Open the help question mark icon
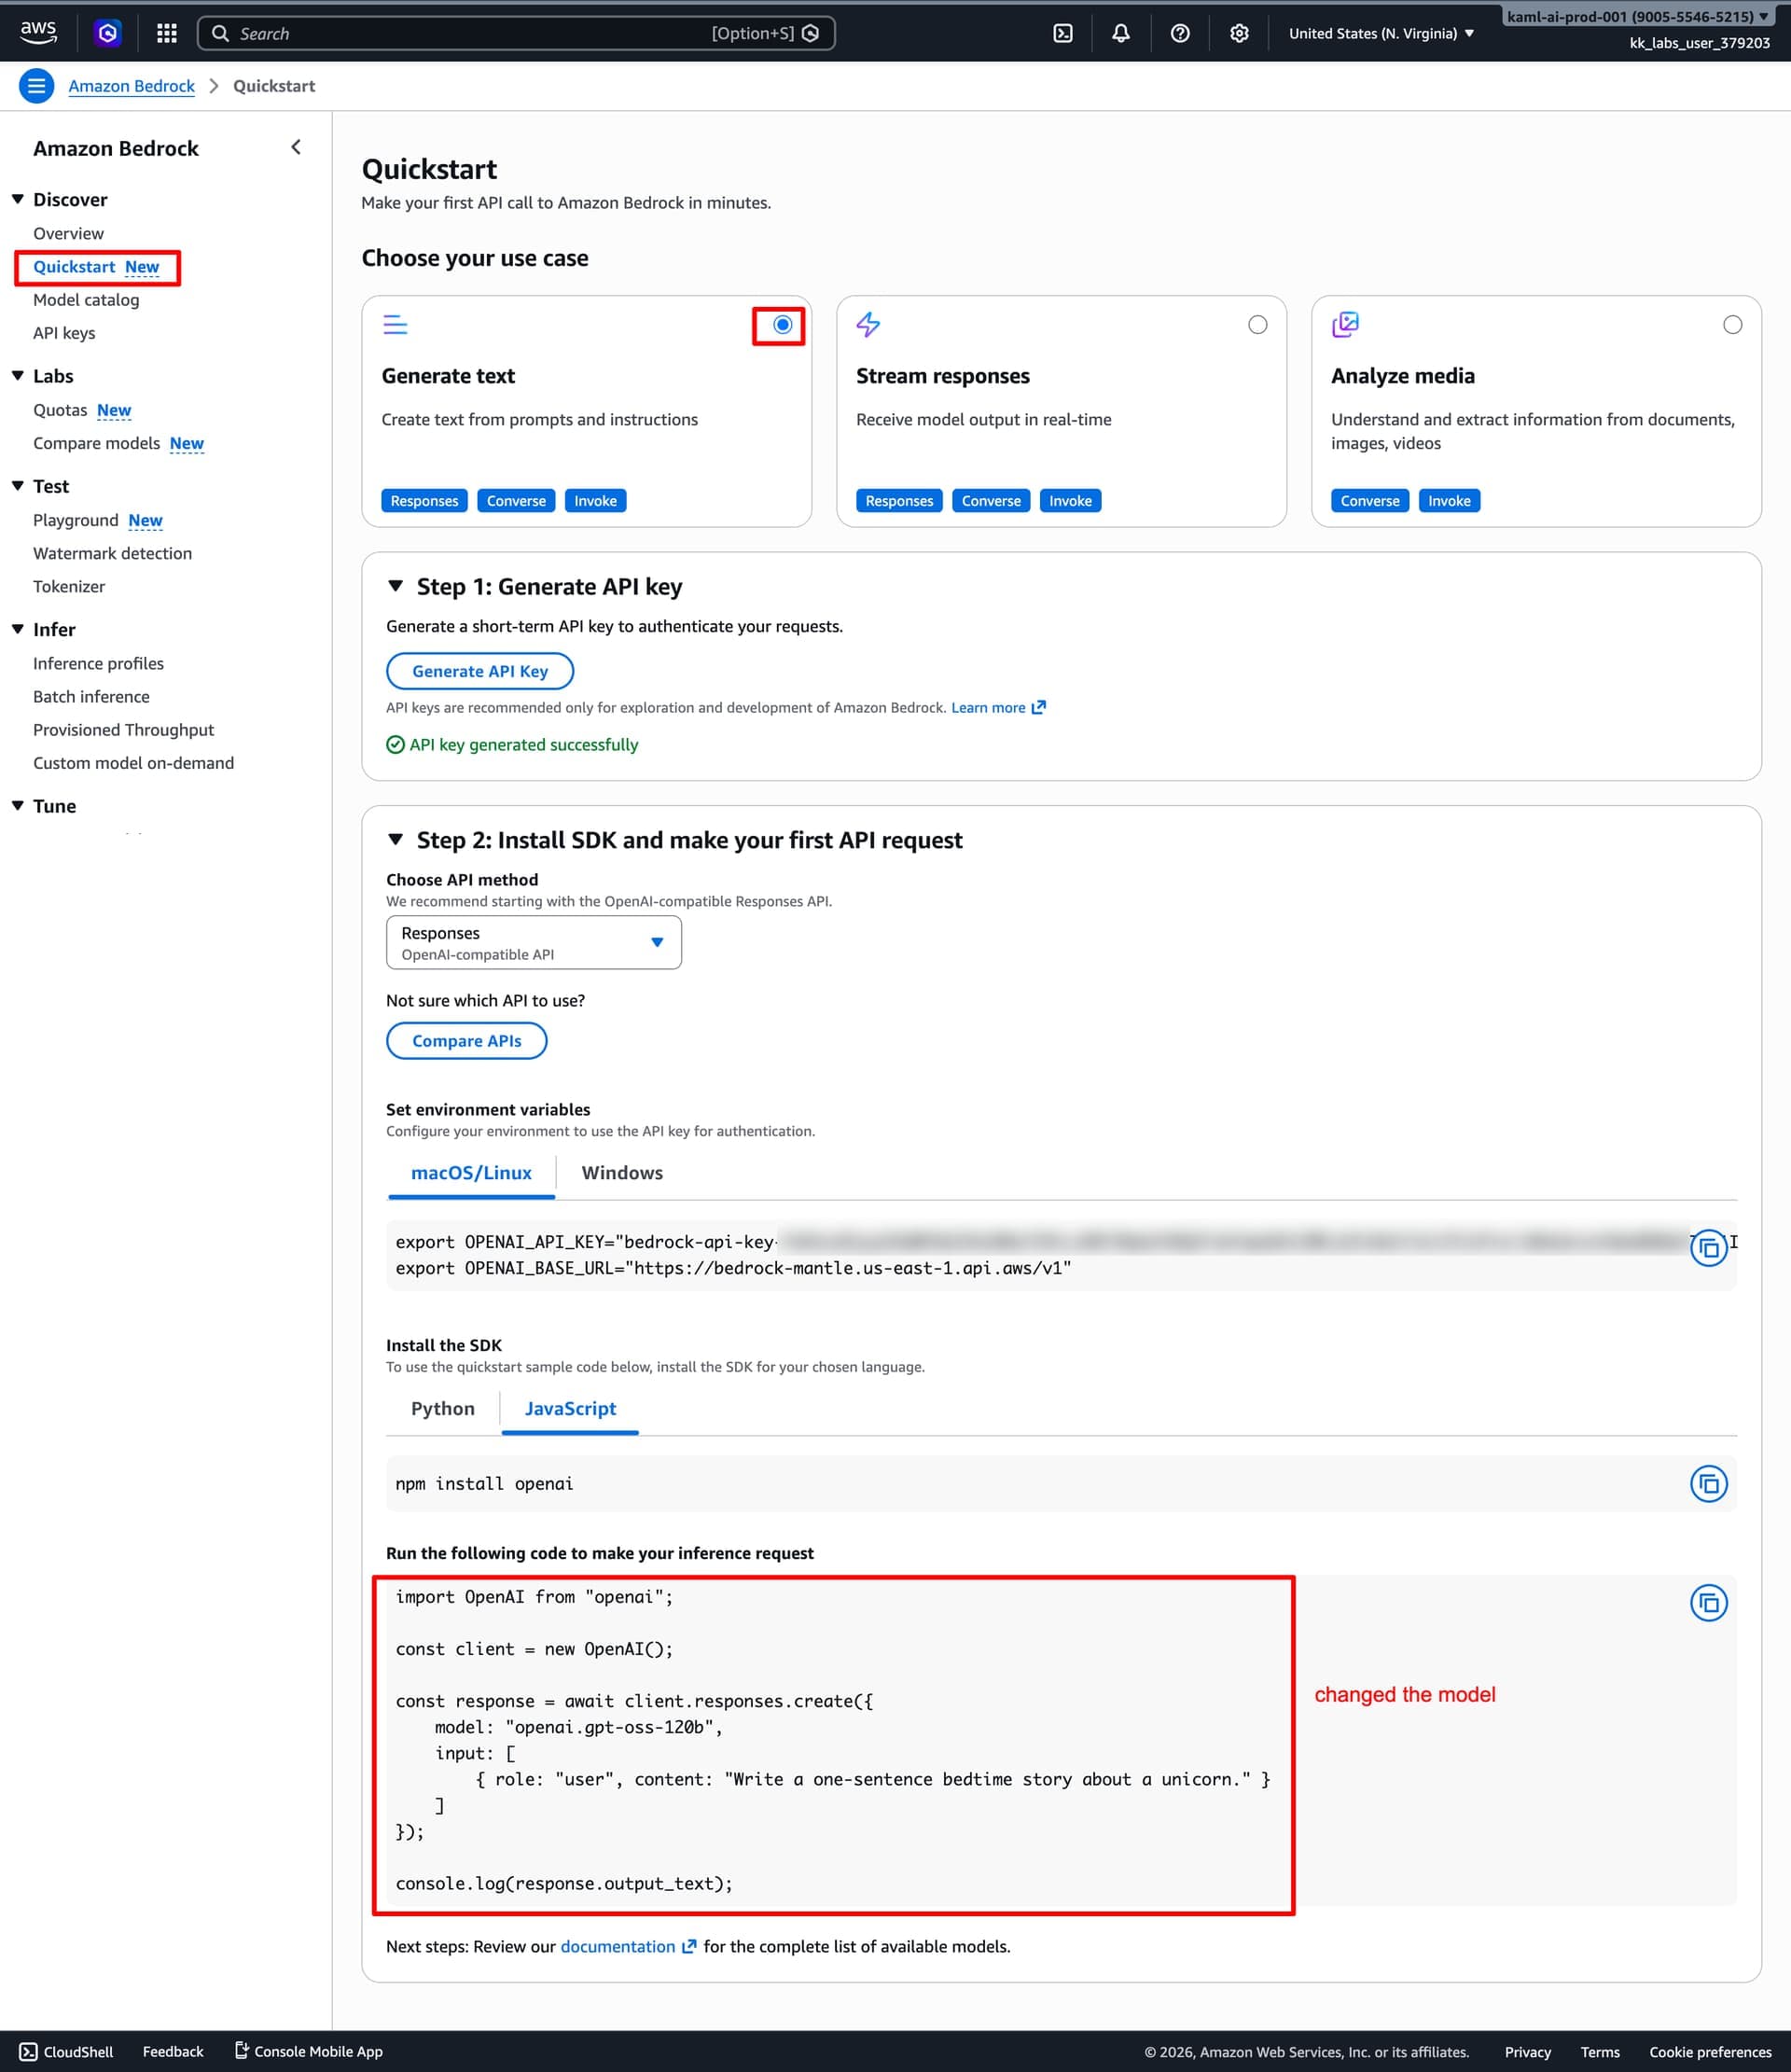Viewport: 1791px width, 2072px height. pos(1180,33)
